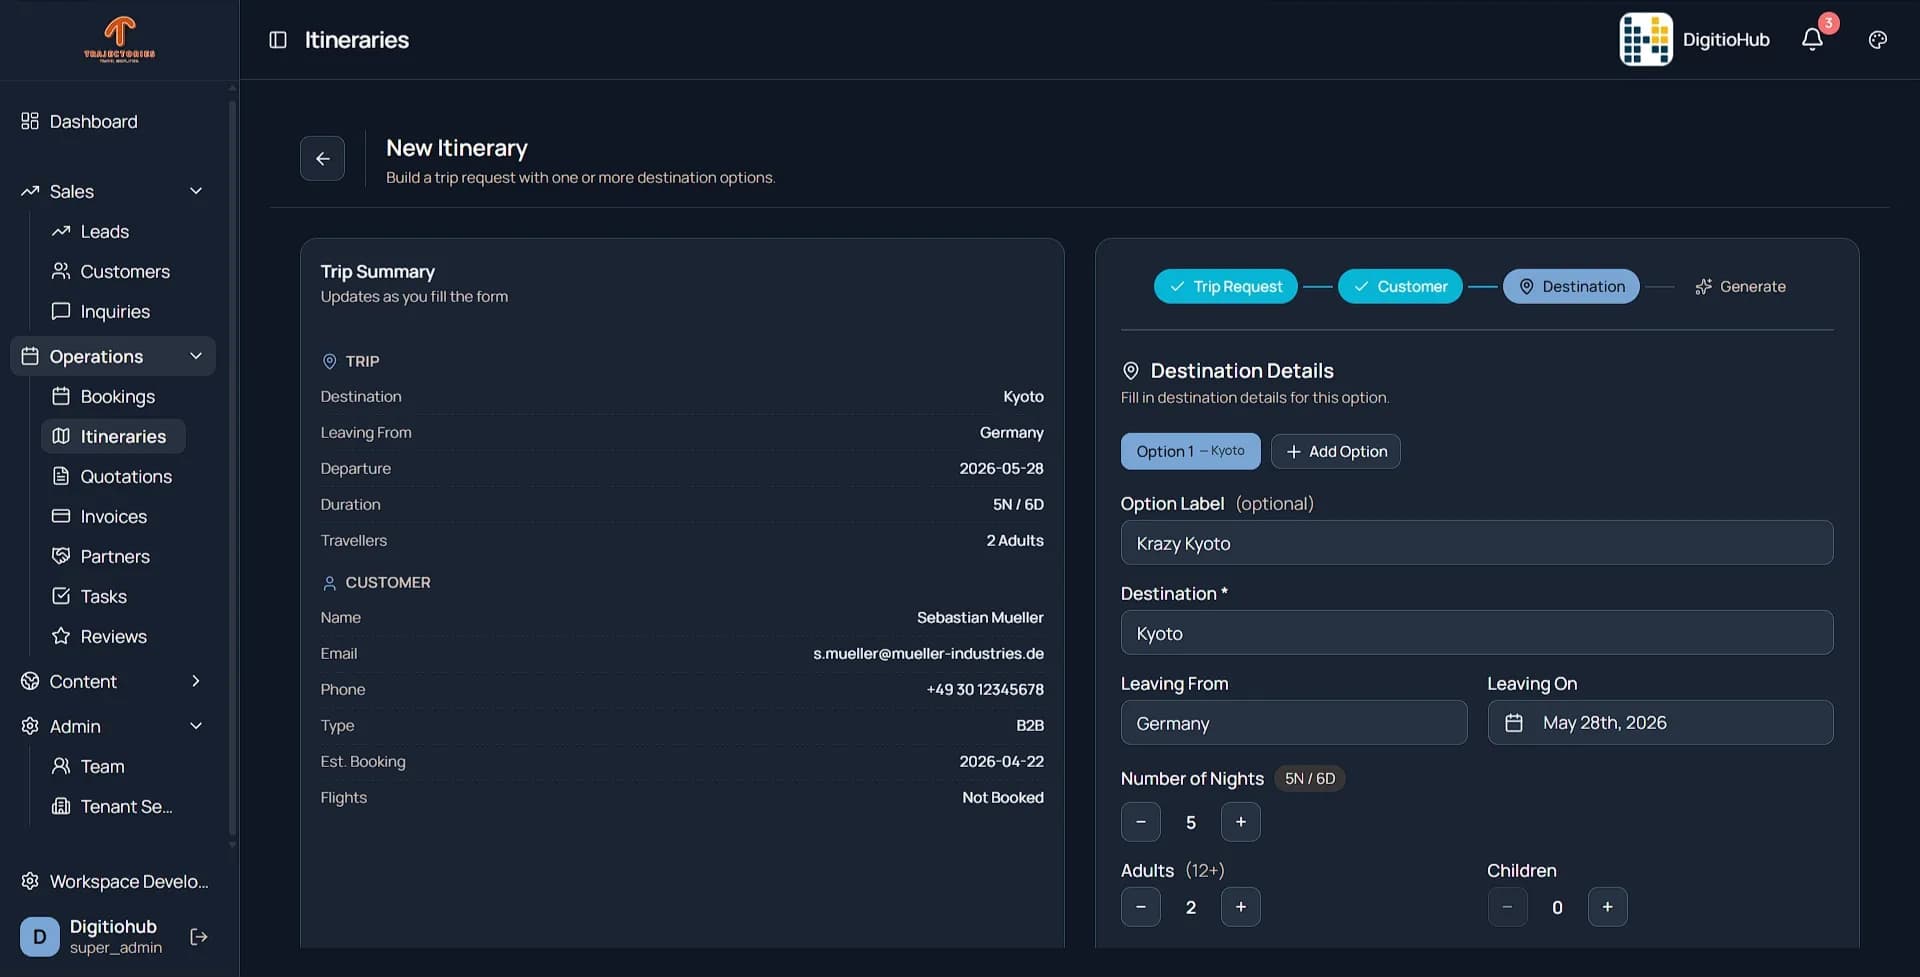Click the name Sebastian Mueller
1920x977 pixels.
[x=980, y=617]
